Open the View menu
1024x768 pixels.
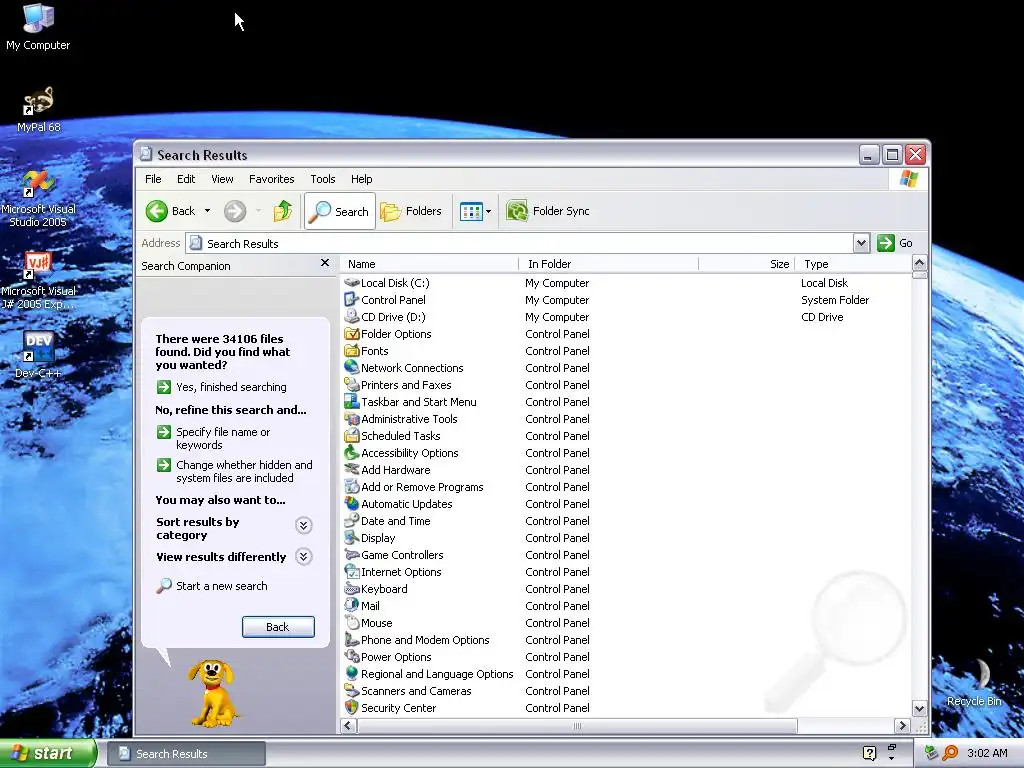222,179
